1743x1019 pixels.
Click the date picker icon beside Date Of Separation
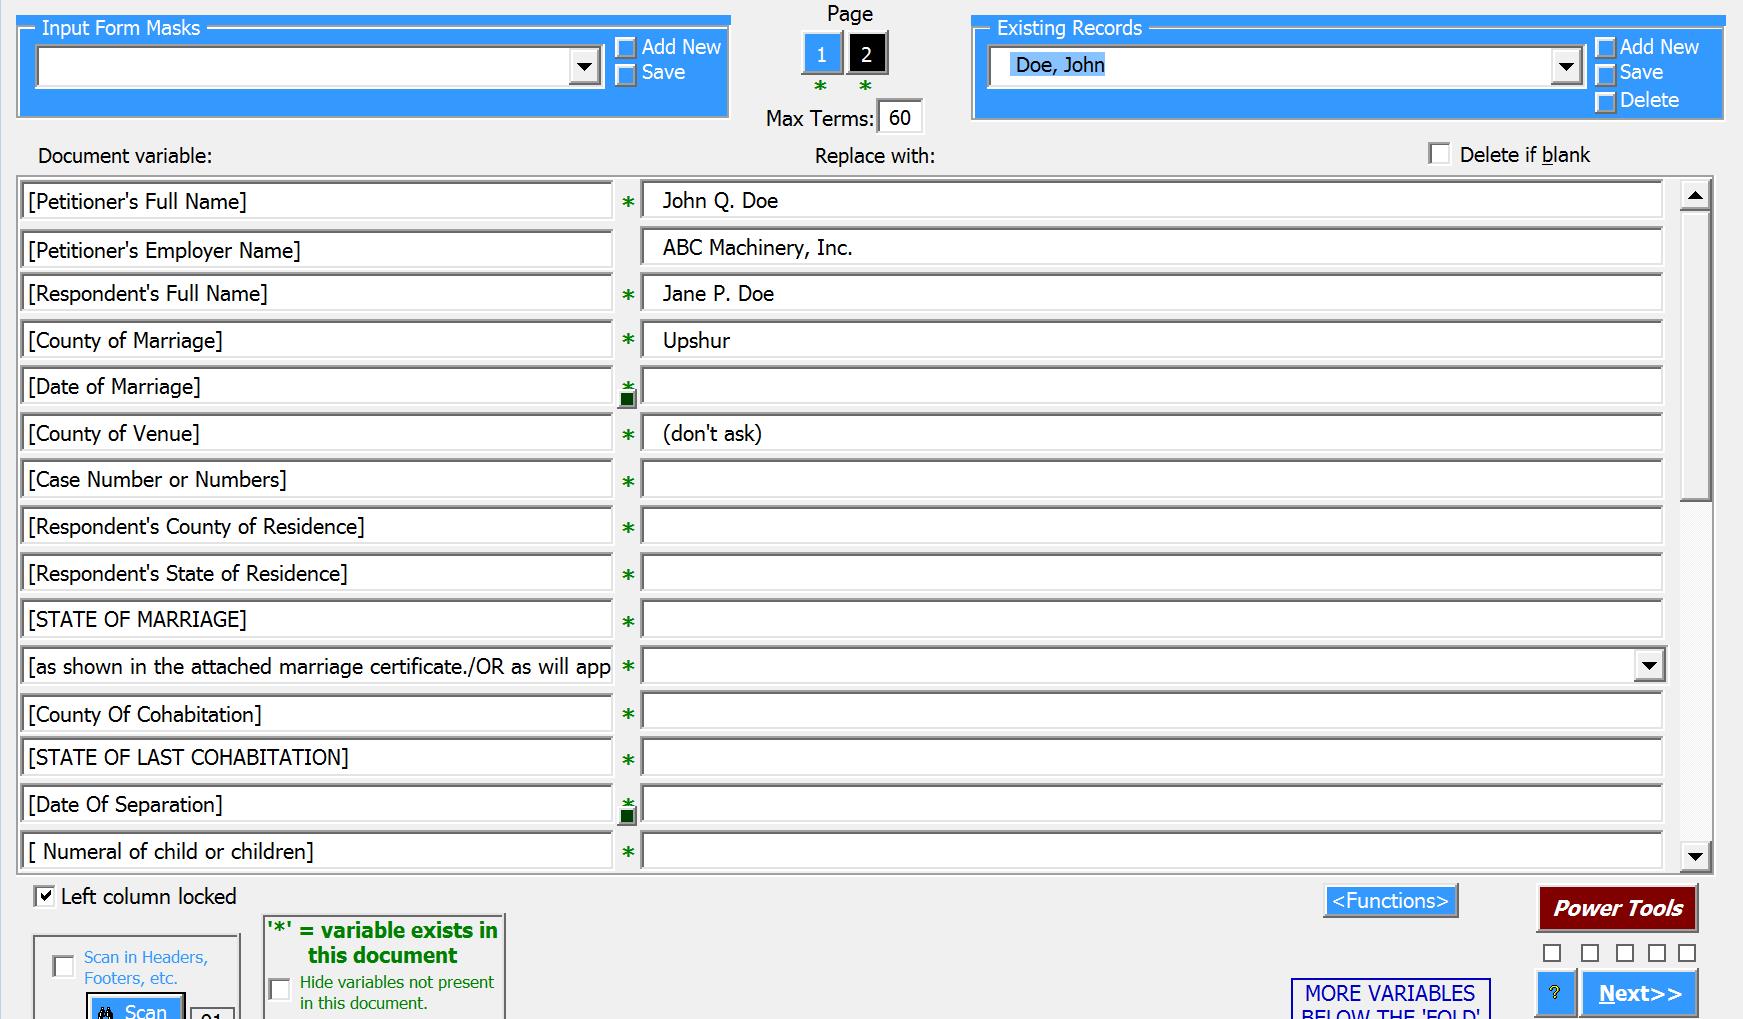click(x=627, y=816)
